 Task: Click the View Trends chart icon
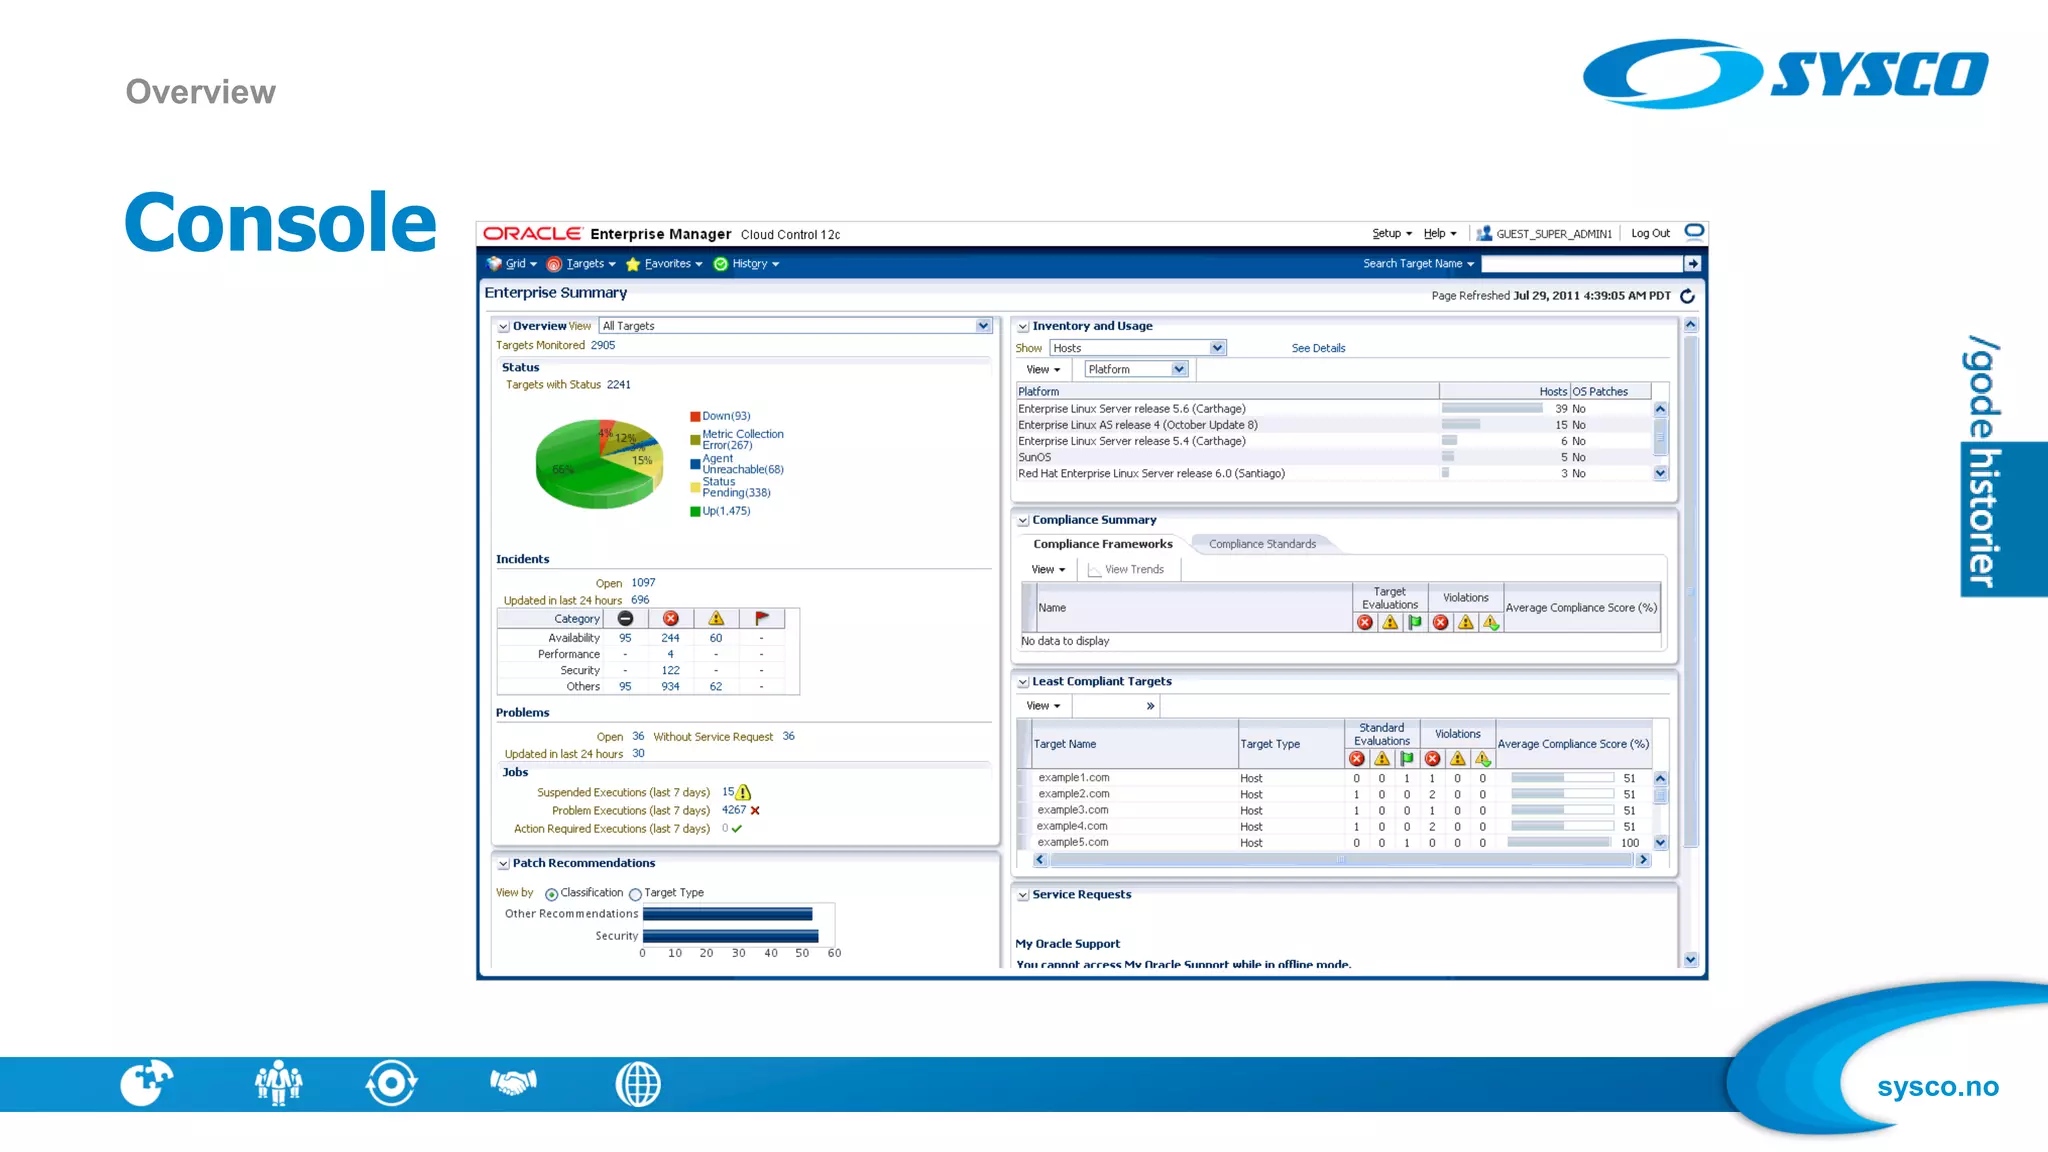coord(1094,570)
